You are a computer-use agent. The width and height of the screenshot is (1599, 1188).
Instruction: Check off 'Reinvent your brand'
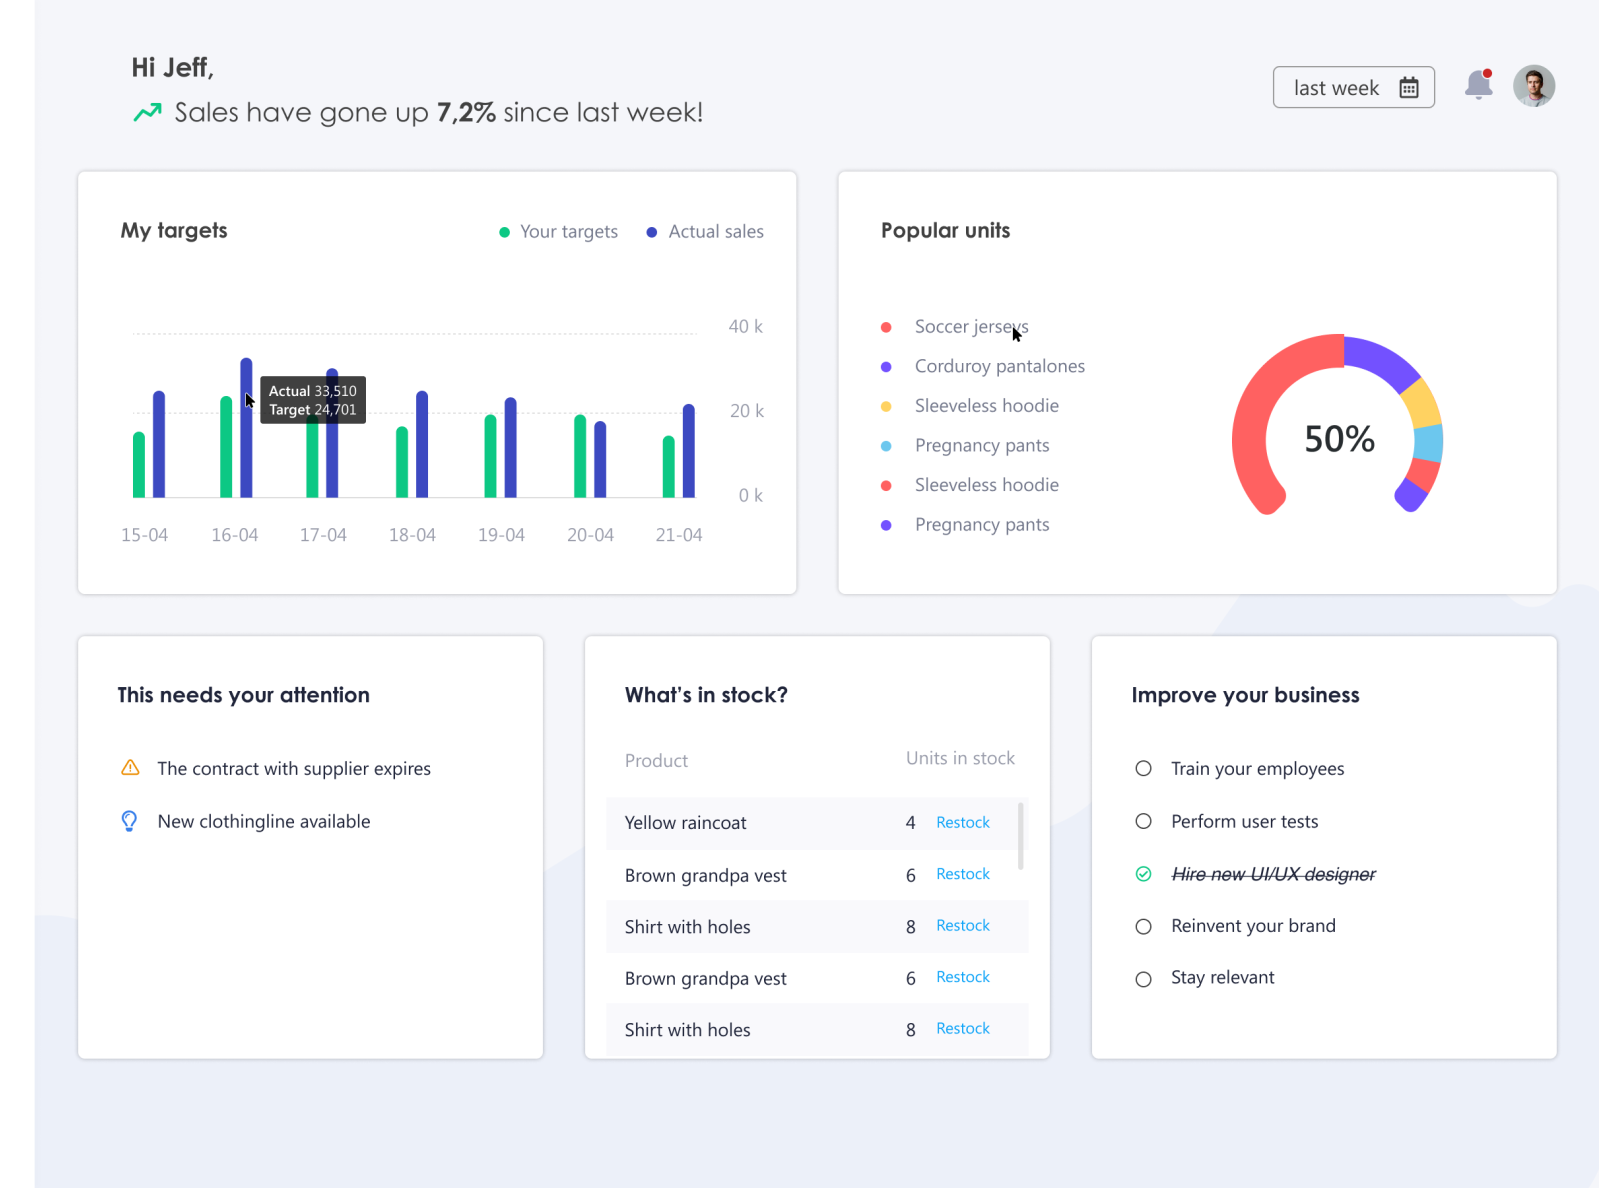[x=1144, y=926]
